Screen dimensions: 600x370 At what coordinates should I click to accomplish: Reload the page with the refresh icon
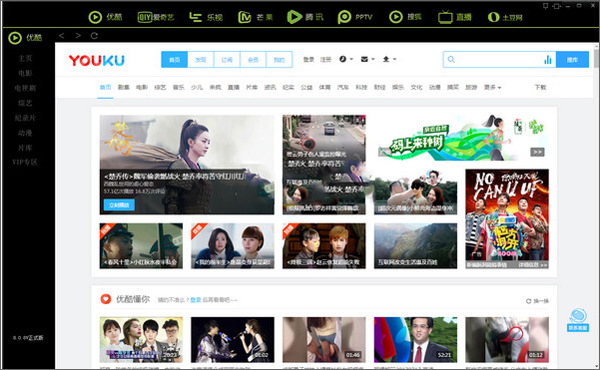[94, 36]
